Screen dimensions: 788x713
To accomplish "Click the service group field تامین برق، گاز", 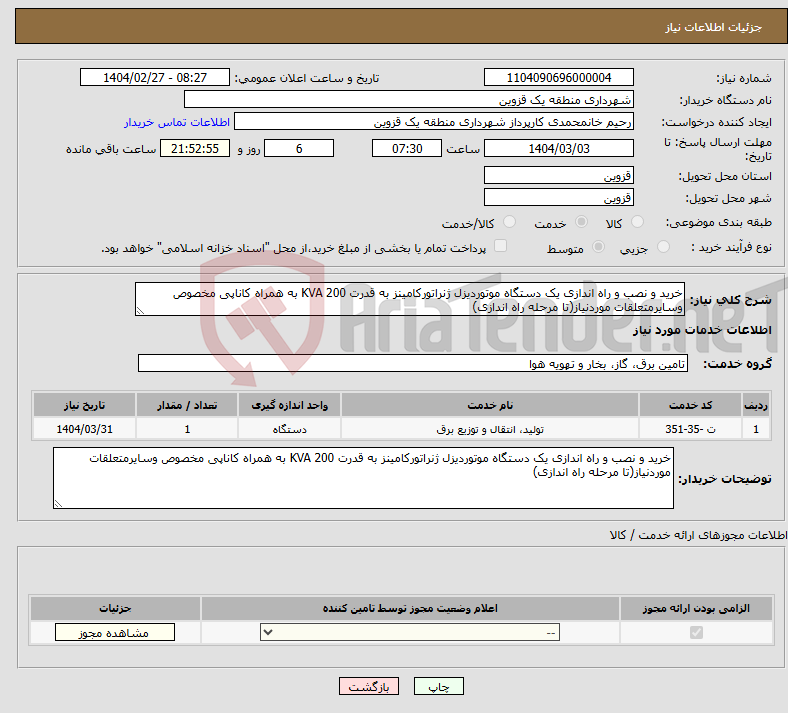I will tap(413, 363).
